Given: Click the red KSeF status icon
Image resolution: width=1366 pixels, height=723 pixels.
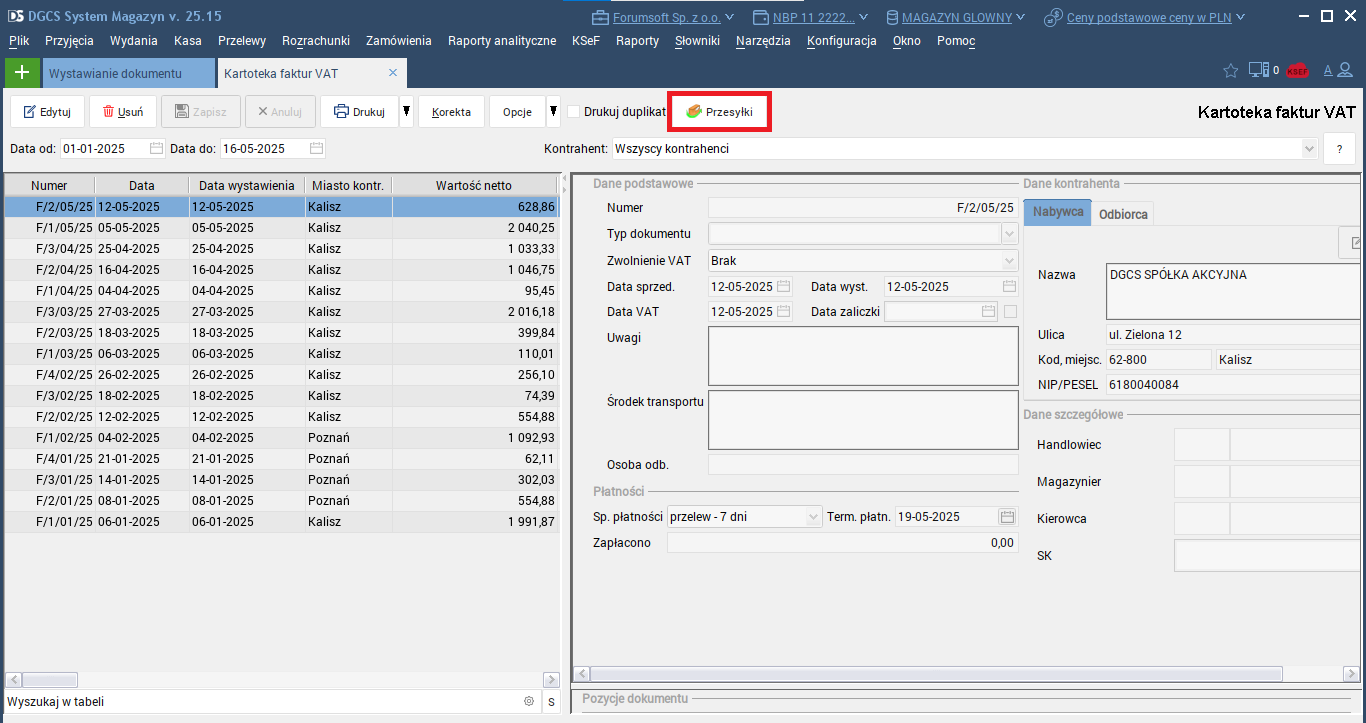Looking at the screenshot, I should tap(1297, 71).
